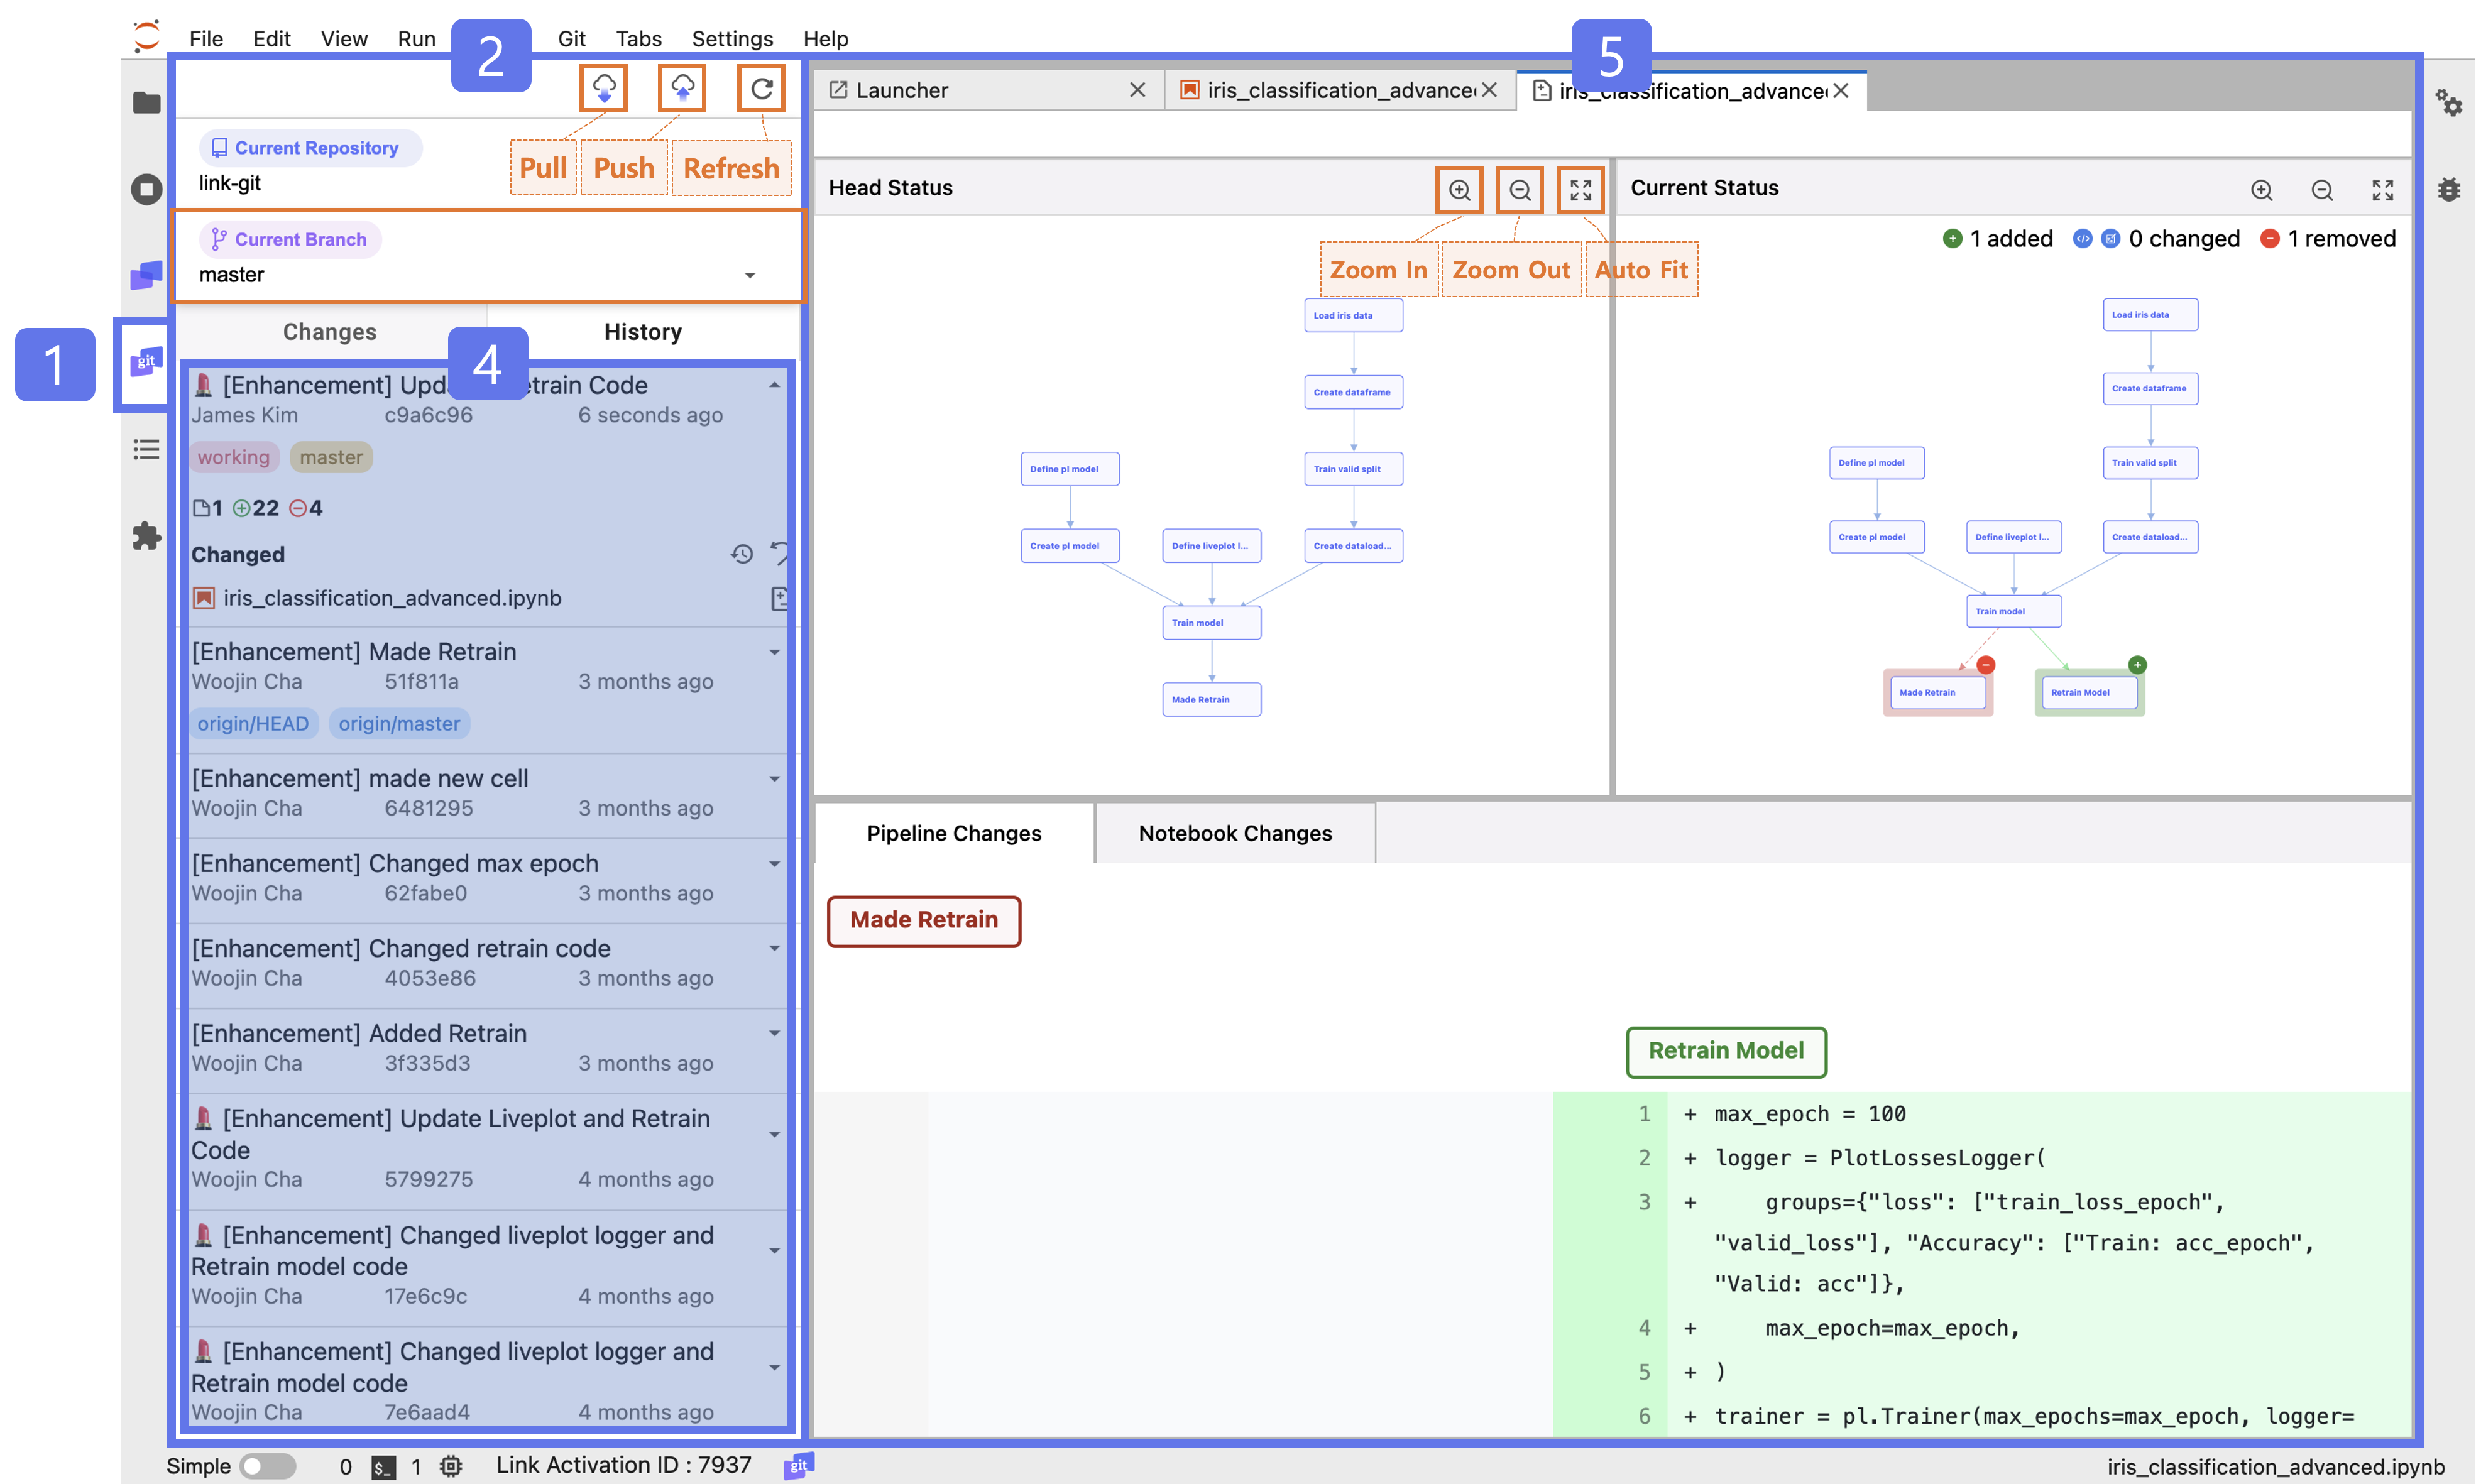
Task: Select iris_classification_advanced.ipynb in changed files
Action: click(x=391, y=598)
